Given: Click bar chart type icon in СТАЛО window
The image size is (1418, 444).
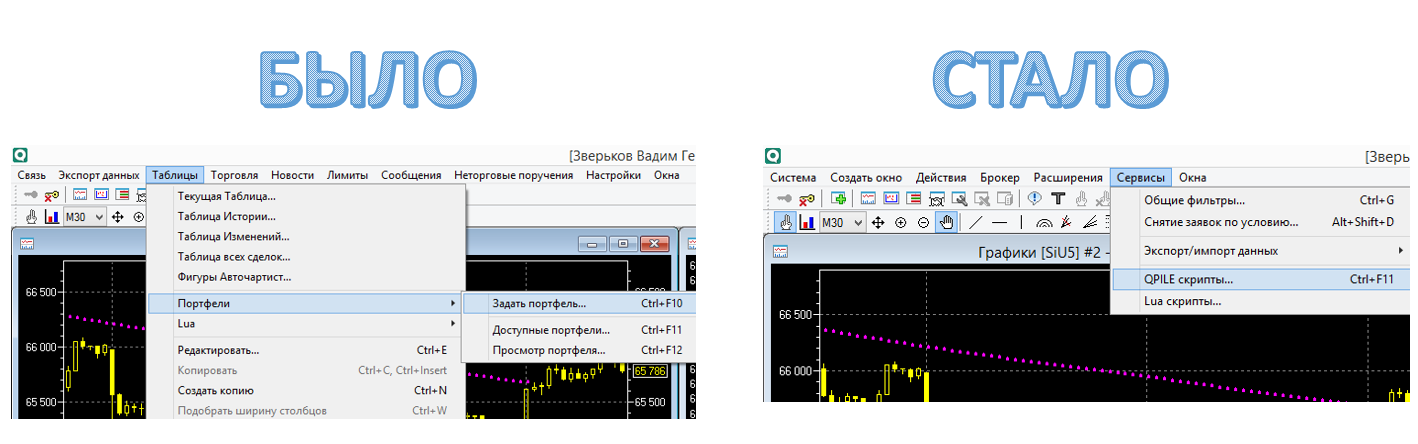Looking at the screenshot, I should click(807, 222).
